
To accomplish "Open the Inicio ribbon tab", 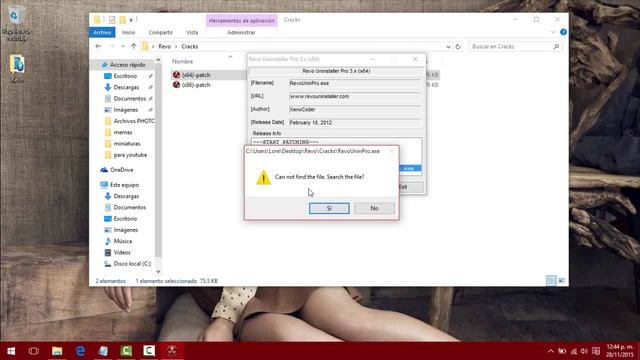I will [128, 32].
